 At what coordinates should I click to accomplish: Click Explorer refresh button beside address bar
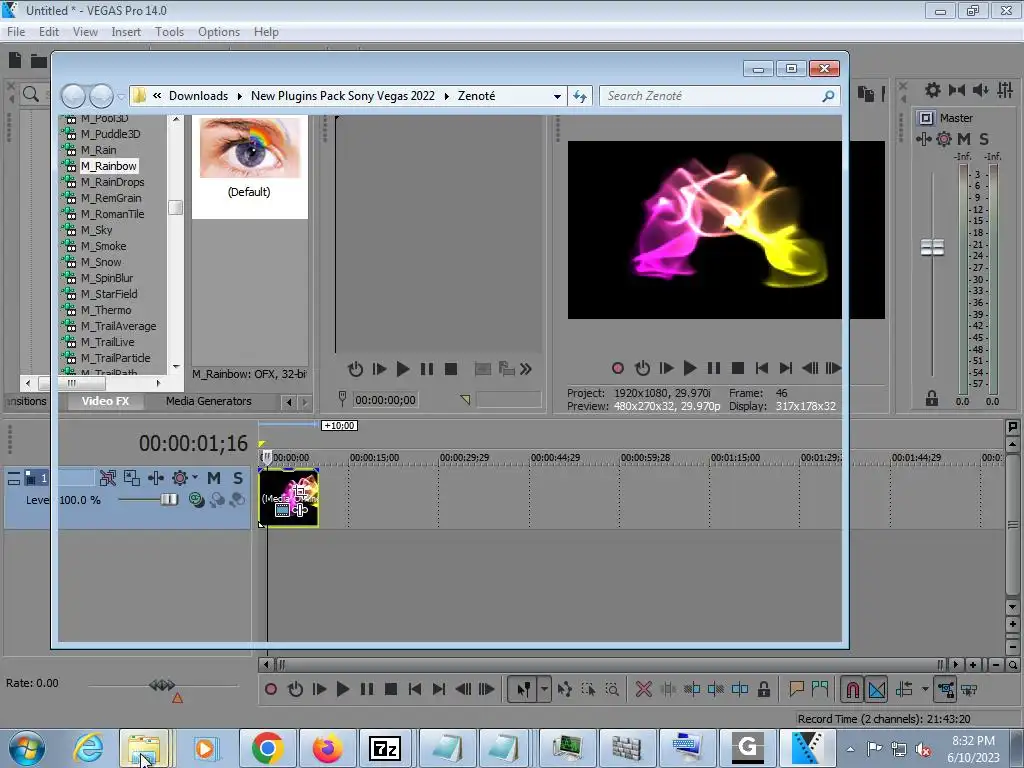point(580,96)
